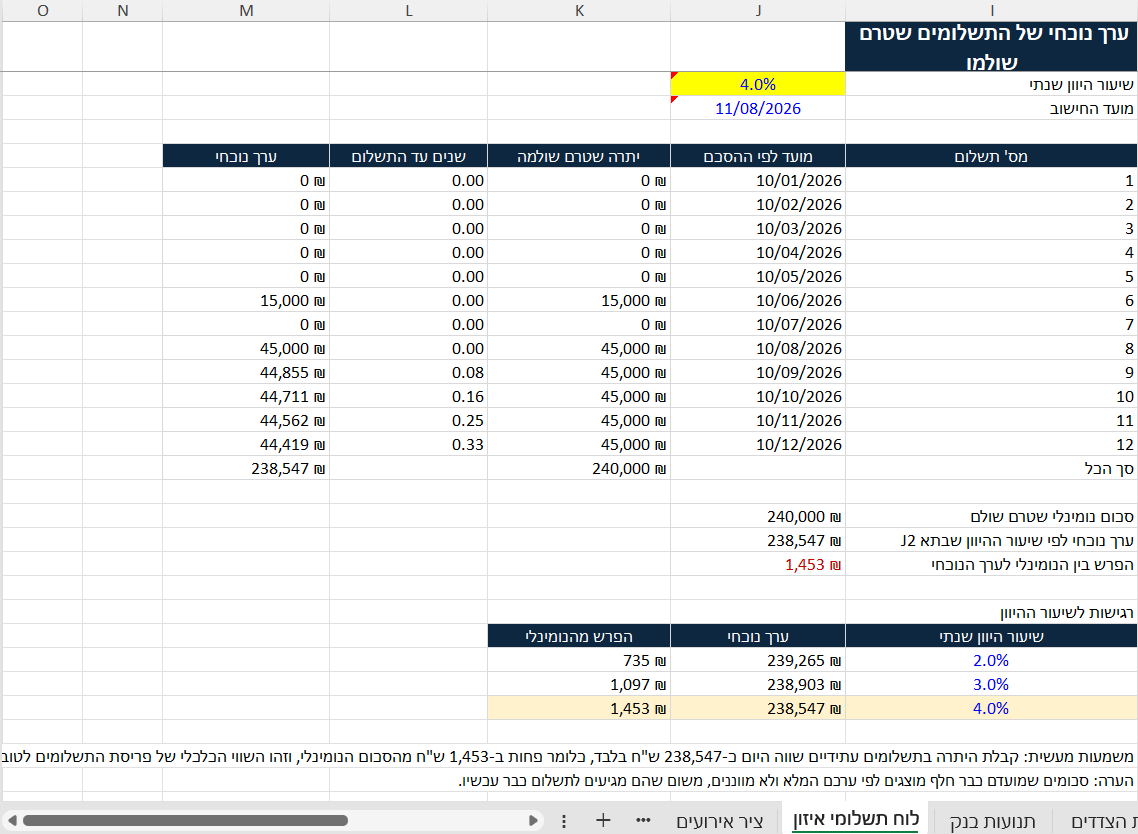Click the שנים עד התשלום table header
This screenshot has height=834, width=1138.
tap(409, 156)
